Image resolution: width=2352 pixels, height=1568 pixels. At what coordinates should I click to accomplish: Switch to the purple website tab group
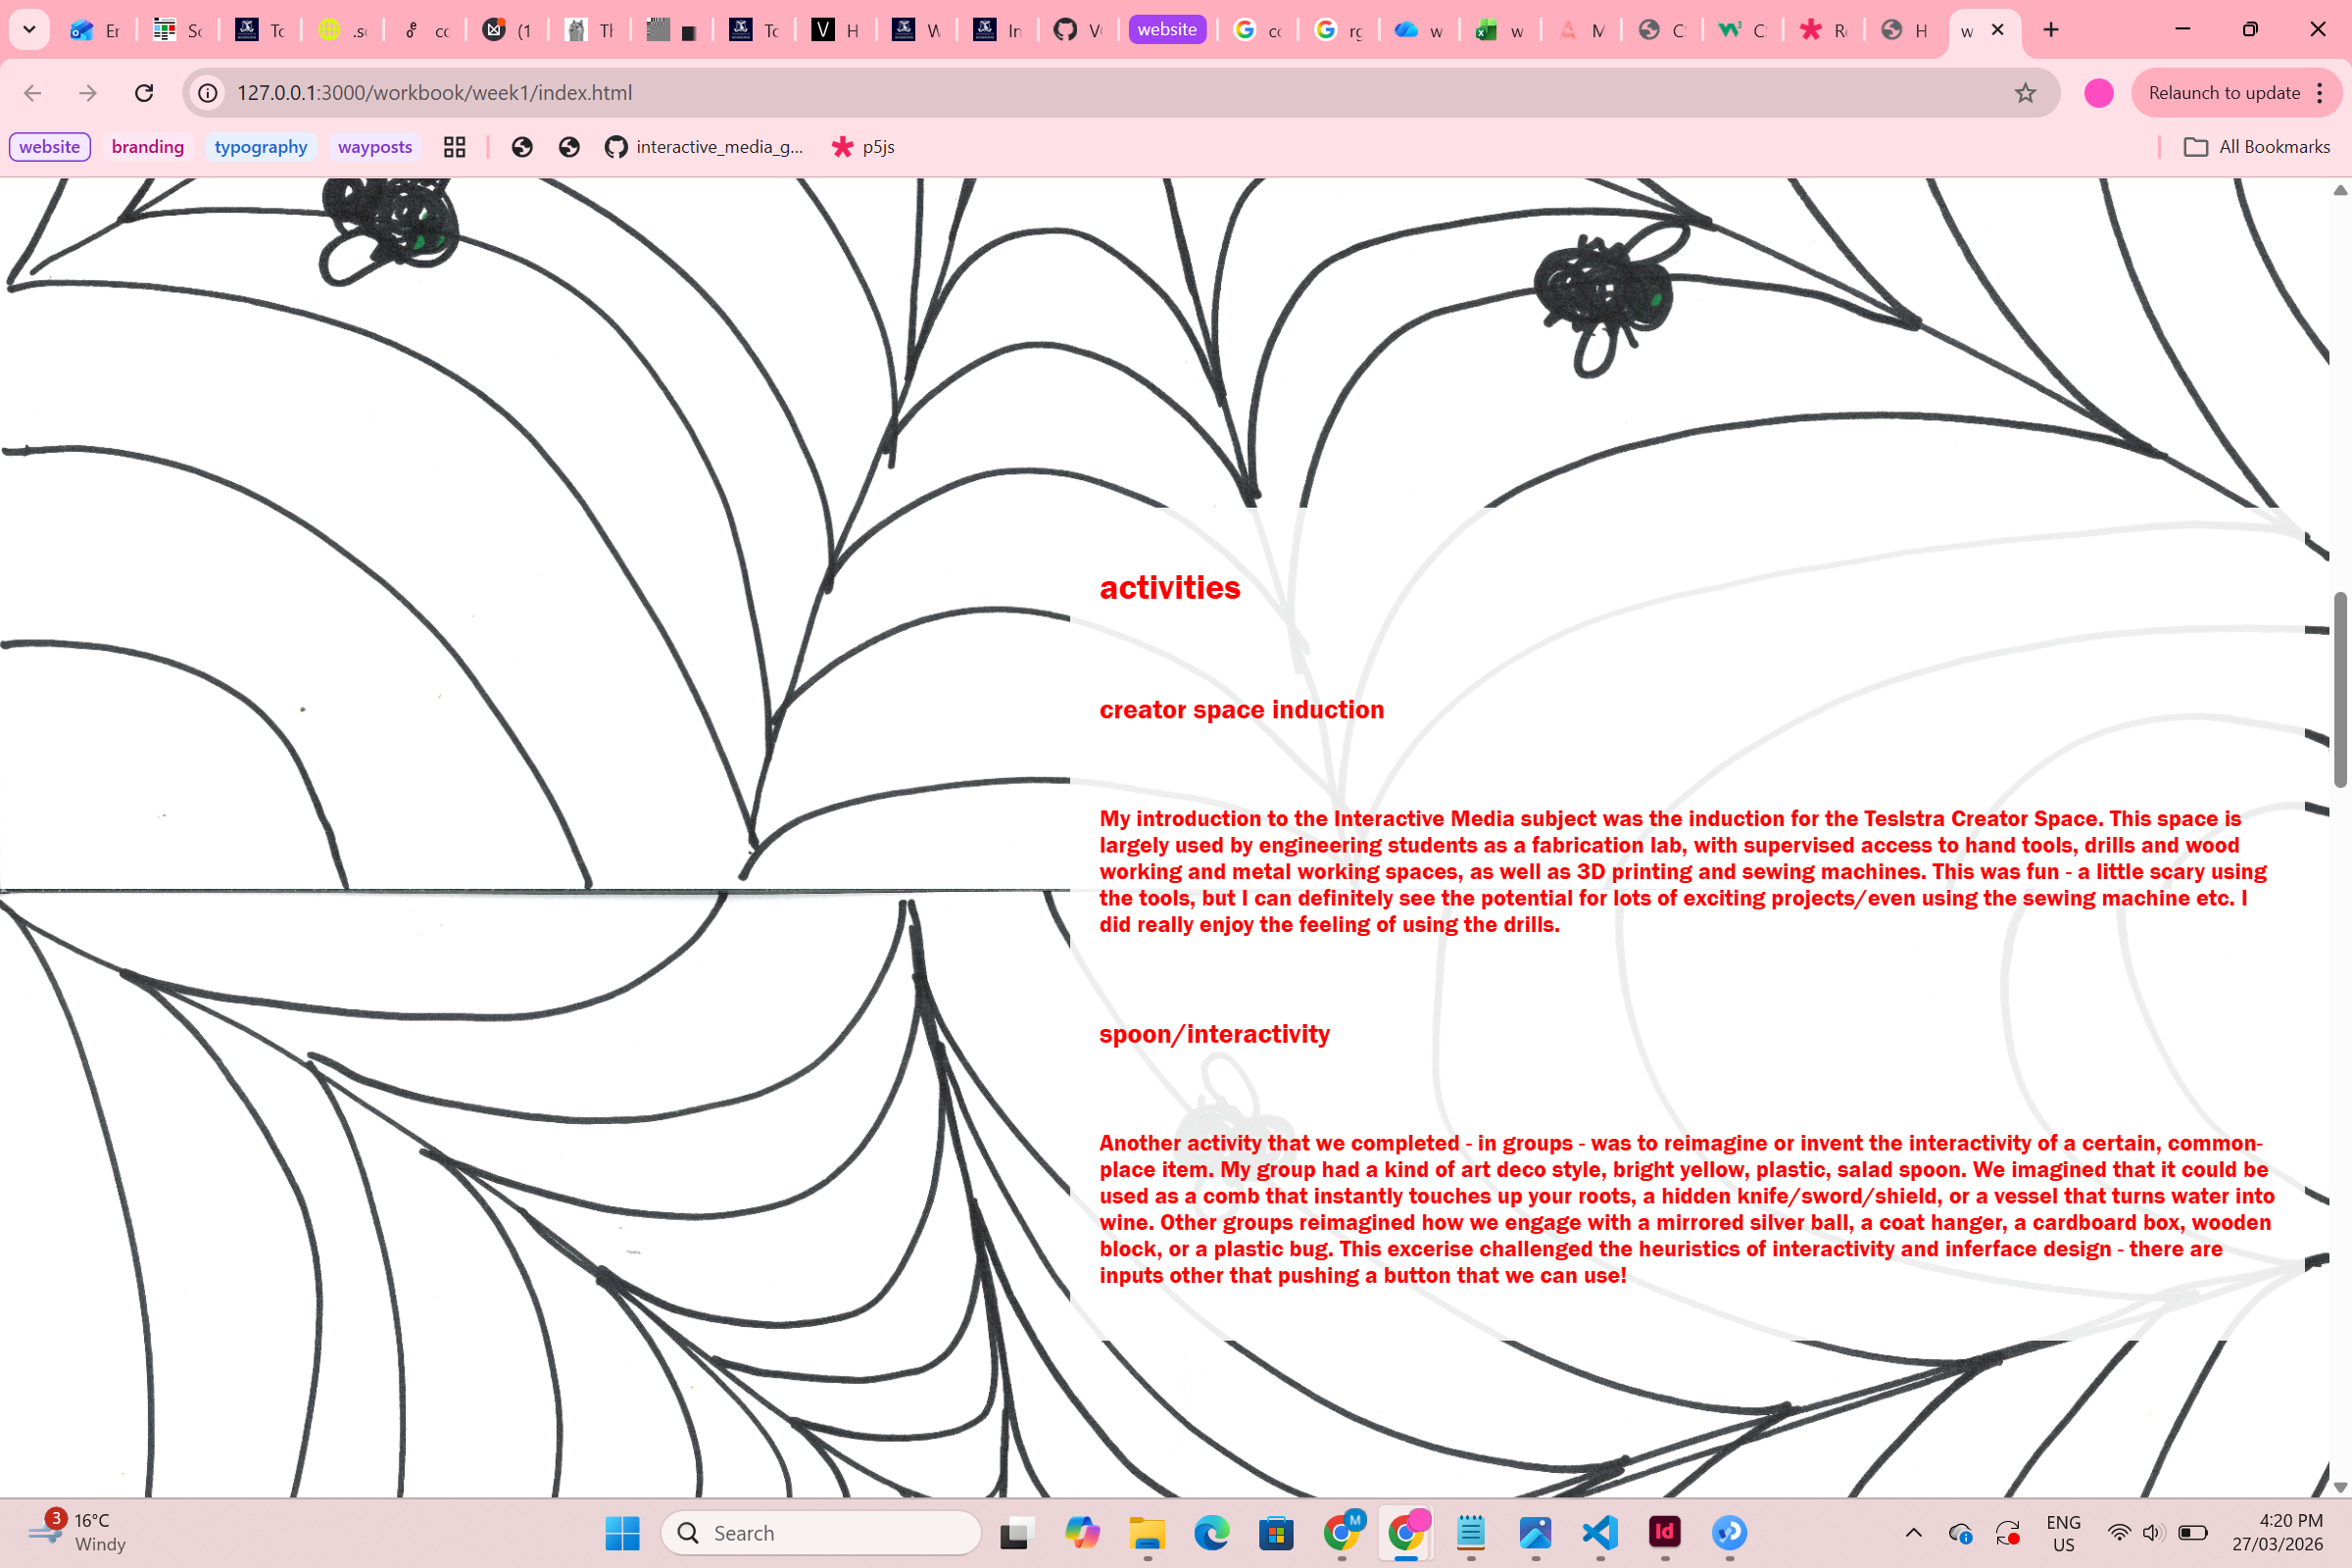click(x=1166, y=29)
